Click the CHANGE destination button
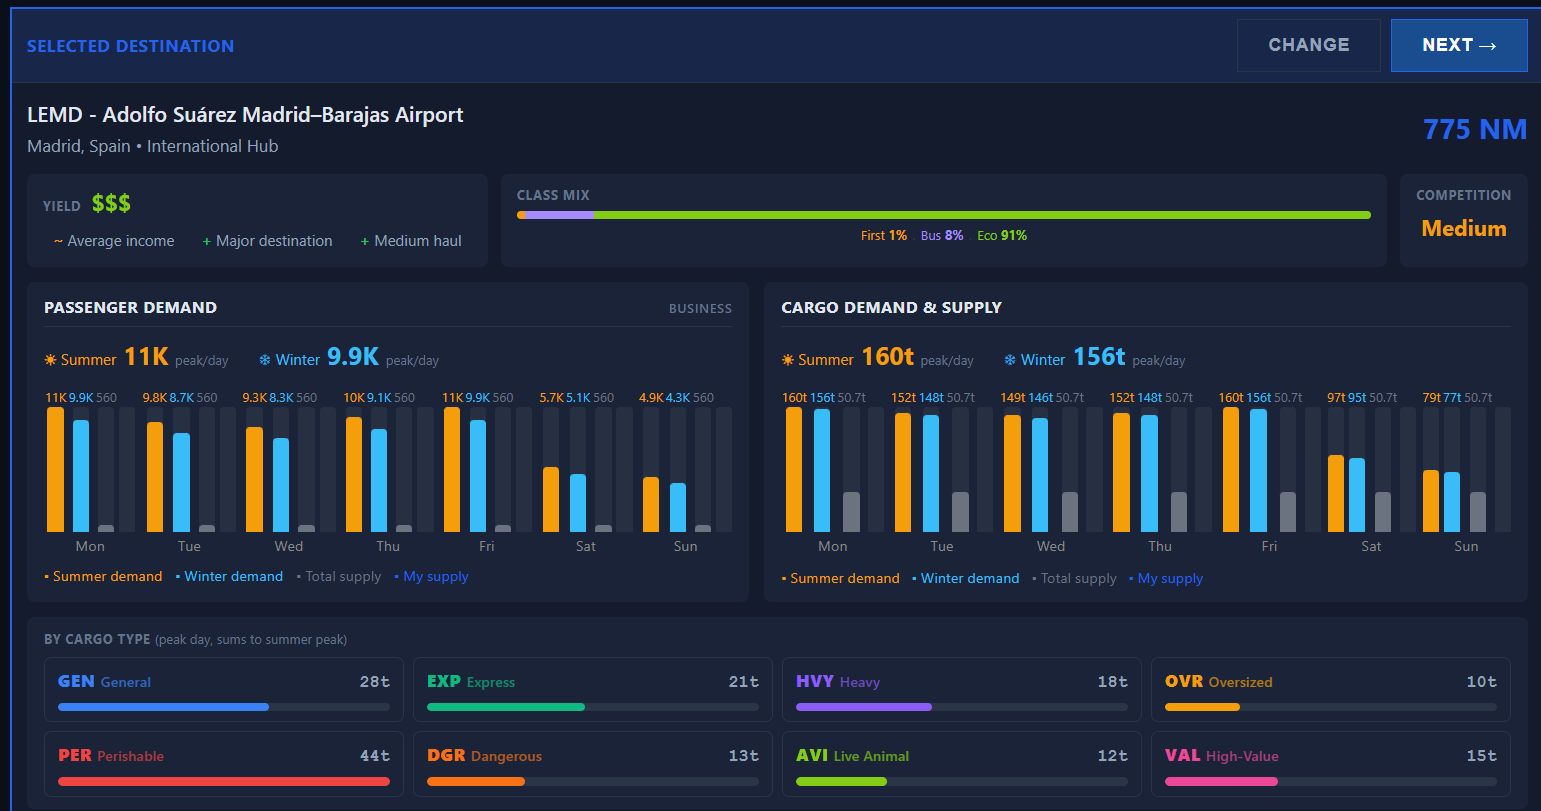 click(x=1308, y=45)
